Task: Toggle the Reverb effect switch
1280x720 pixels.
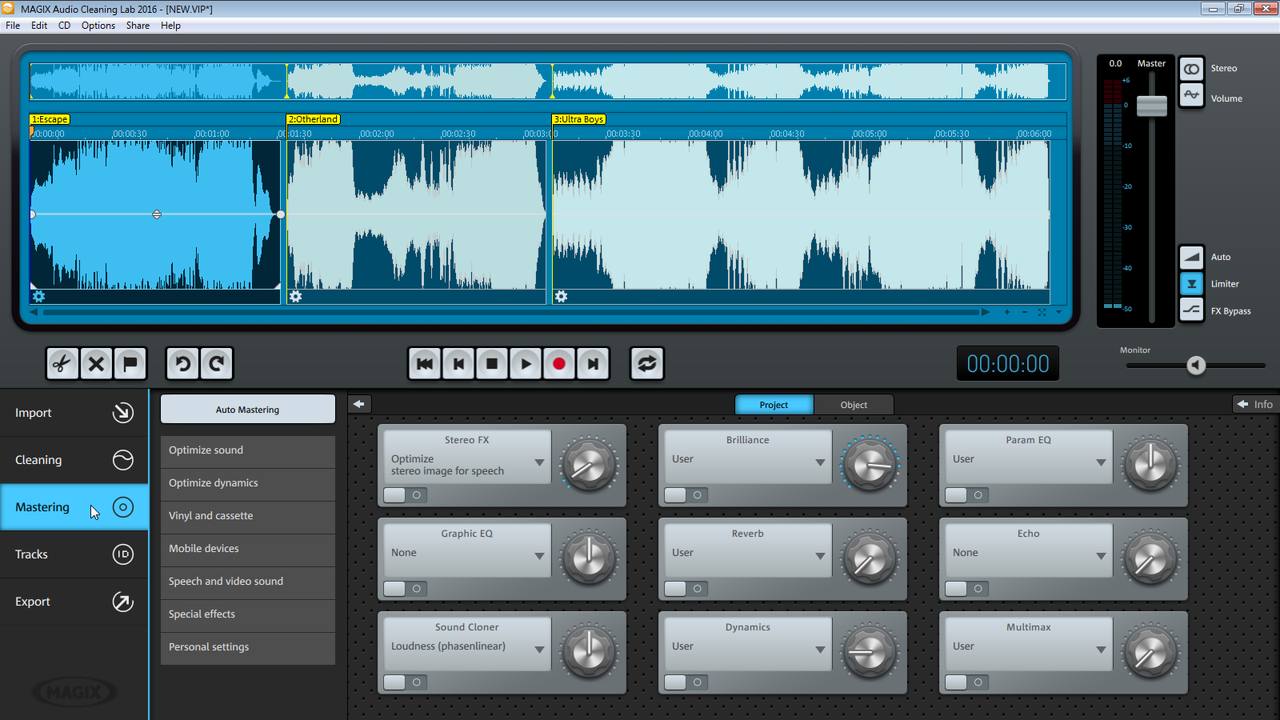Action: [x=686, y=589]
